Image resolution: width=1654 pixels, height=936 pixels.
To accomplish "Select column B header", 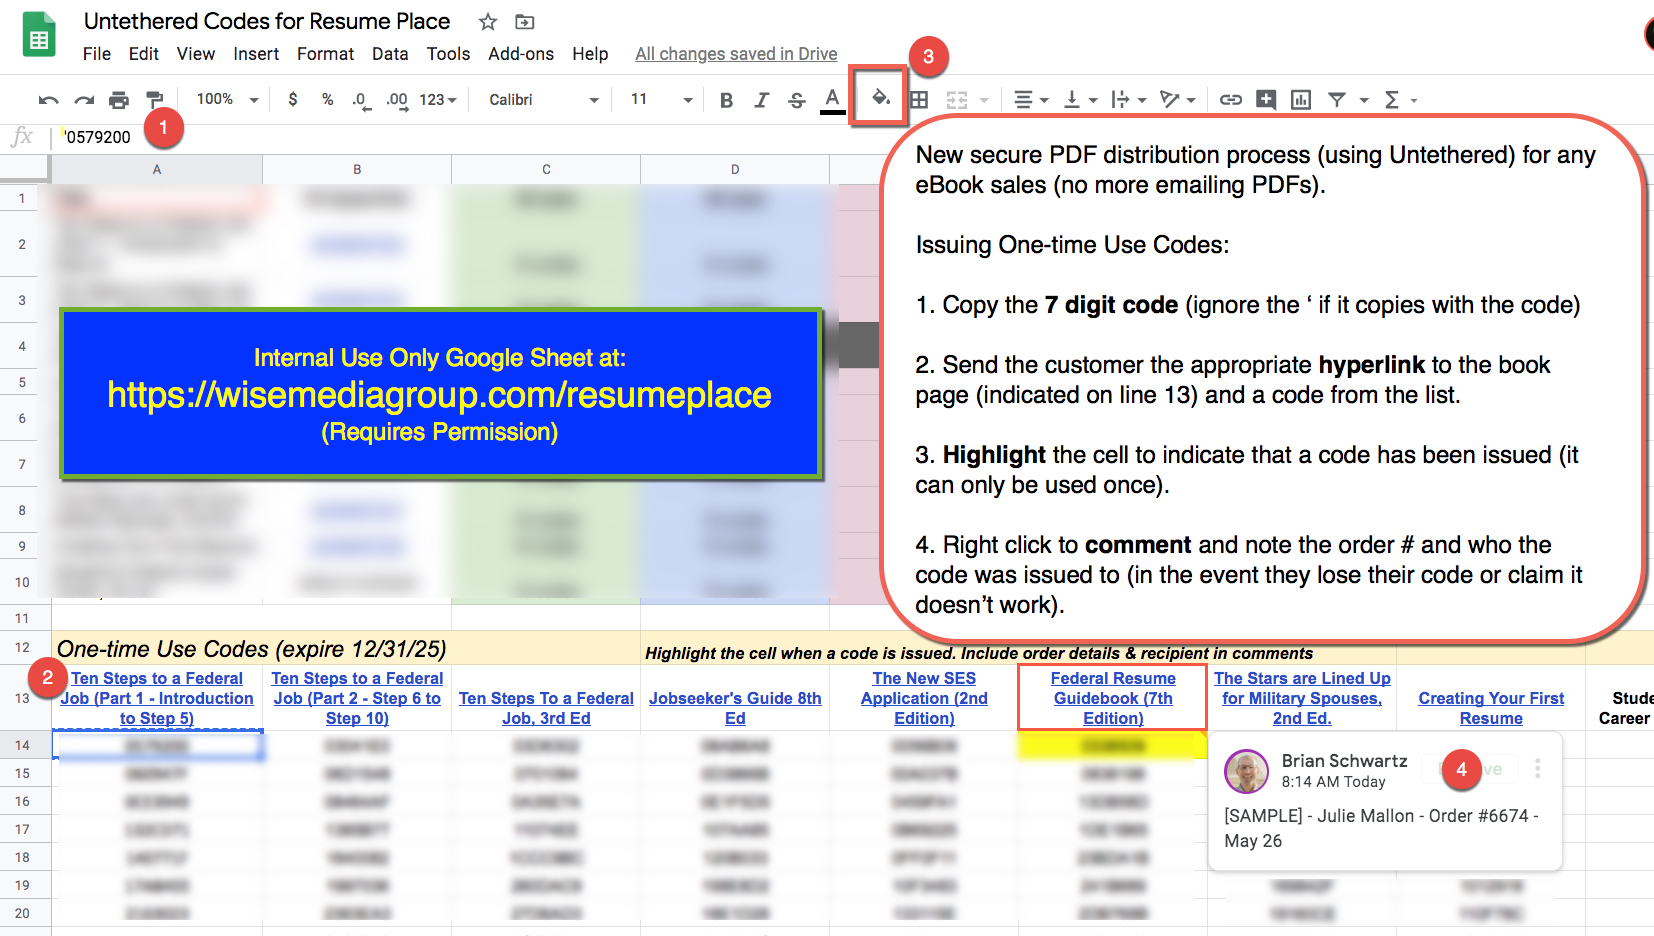I will (x=357, y=169).
